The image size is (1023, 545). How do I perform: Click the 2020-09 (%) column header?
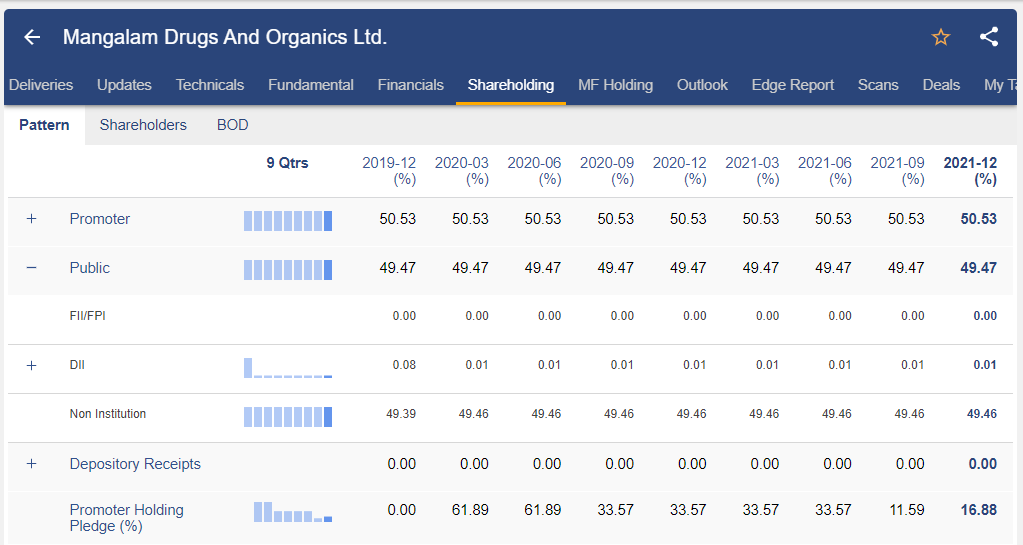[x=607, y=171]
